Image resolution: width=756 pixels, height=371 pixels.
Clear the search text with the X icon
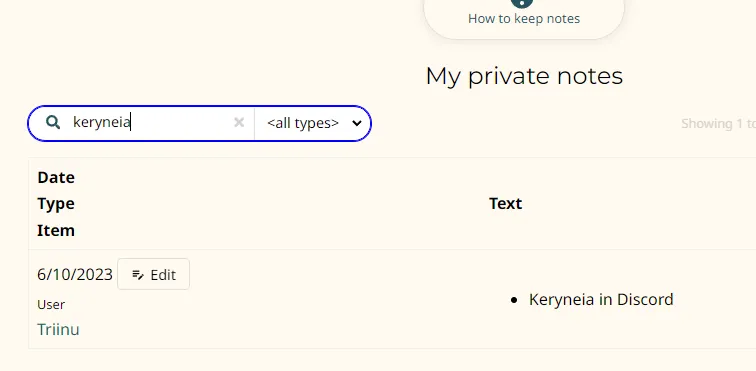pos(239,123)
